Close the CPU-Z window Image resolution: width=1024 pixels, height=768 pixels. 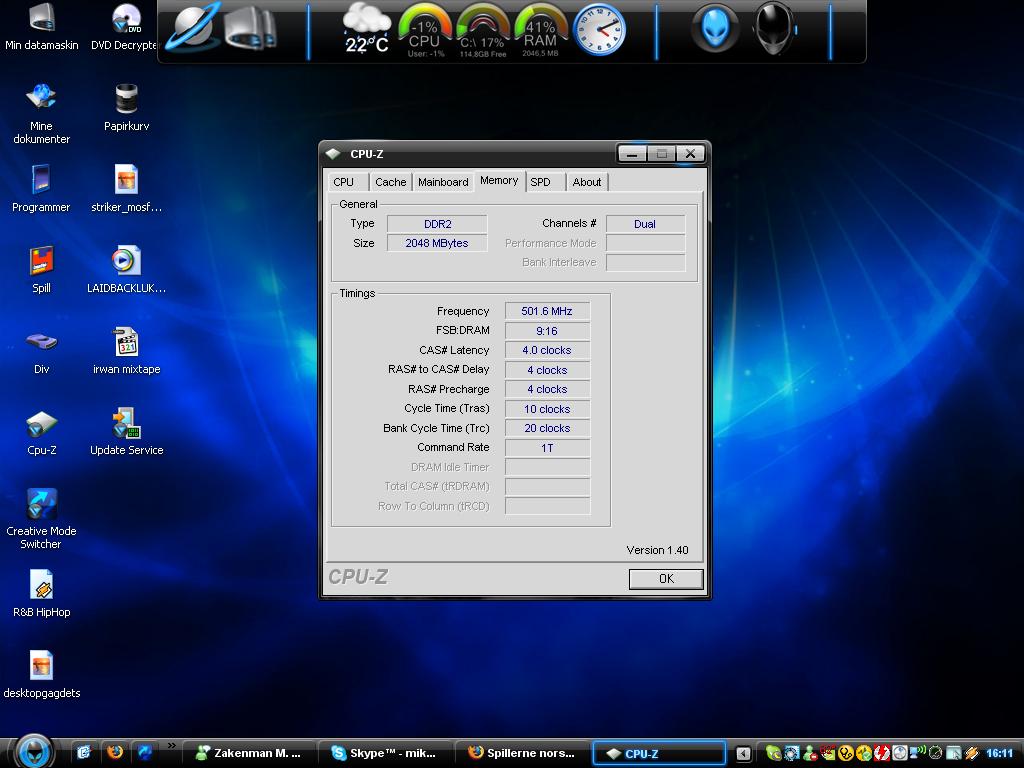coord(690,154)
